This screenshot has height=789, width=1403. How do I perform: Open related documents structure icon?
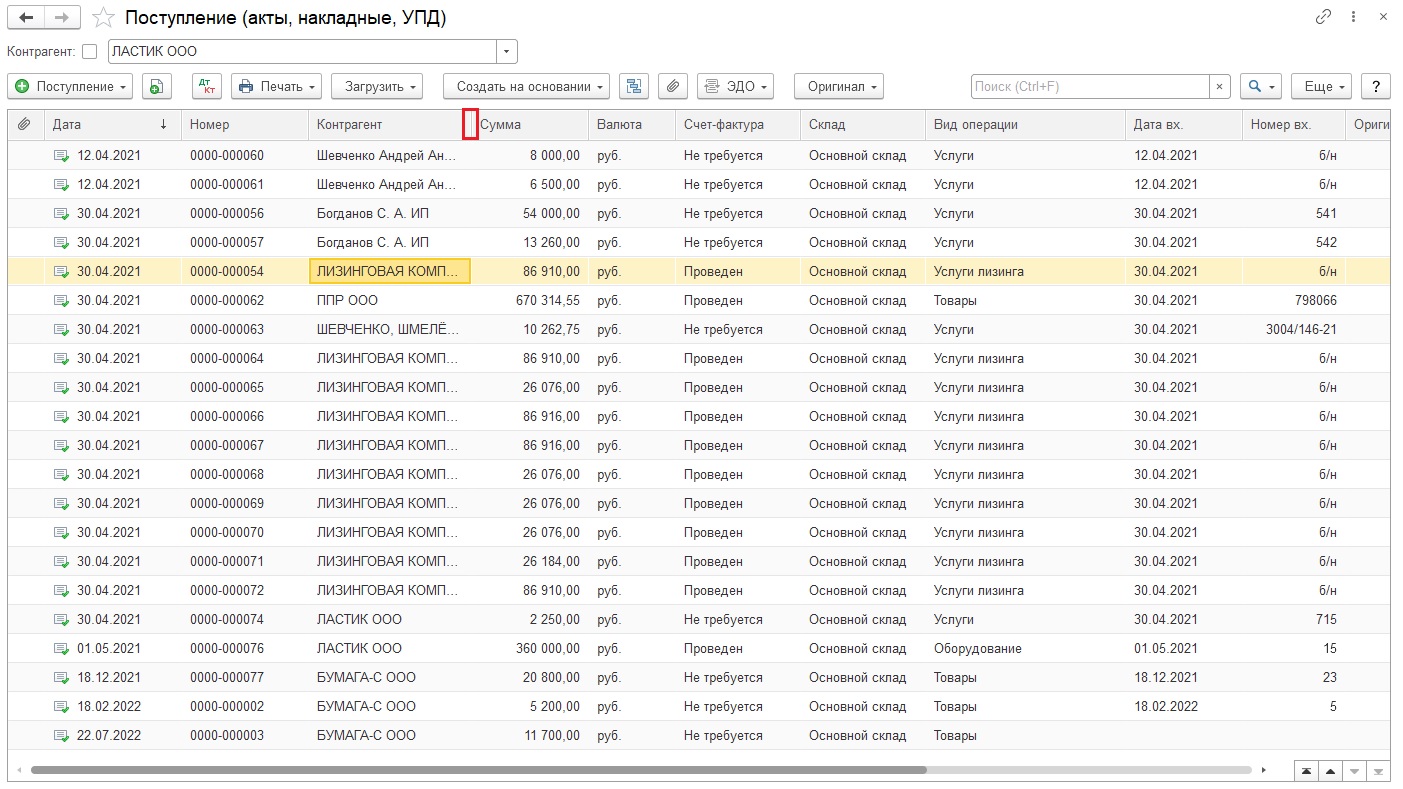pyautogui.click(x=634, y=87)
